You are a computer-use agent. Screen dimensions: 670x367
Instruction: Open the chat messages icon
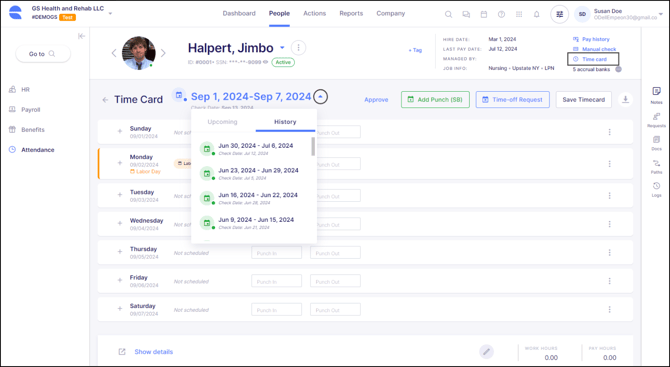click(466, 14)
